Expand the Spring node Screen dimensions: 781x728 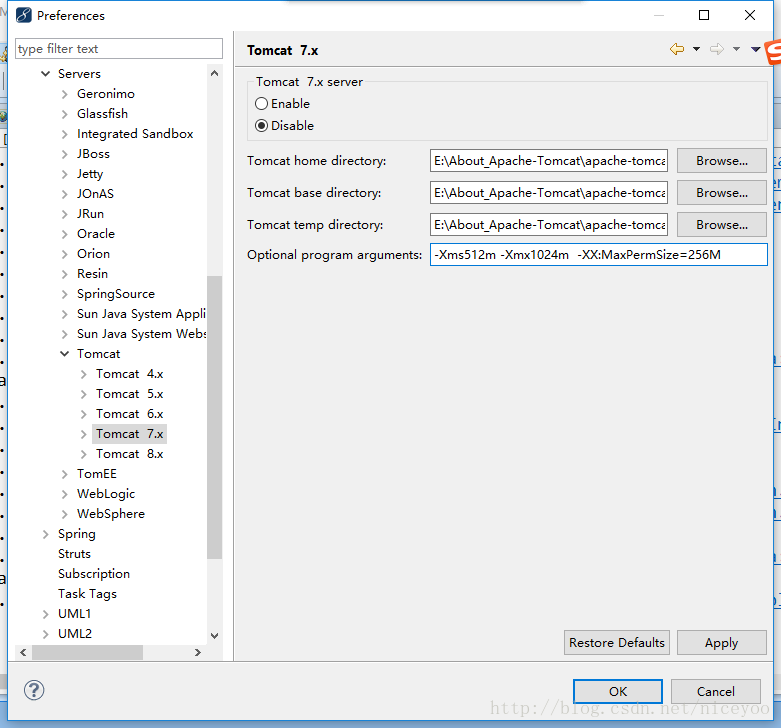click(45, 534)
